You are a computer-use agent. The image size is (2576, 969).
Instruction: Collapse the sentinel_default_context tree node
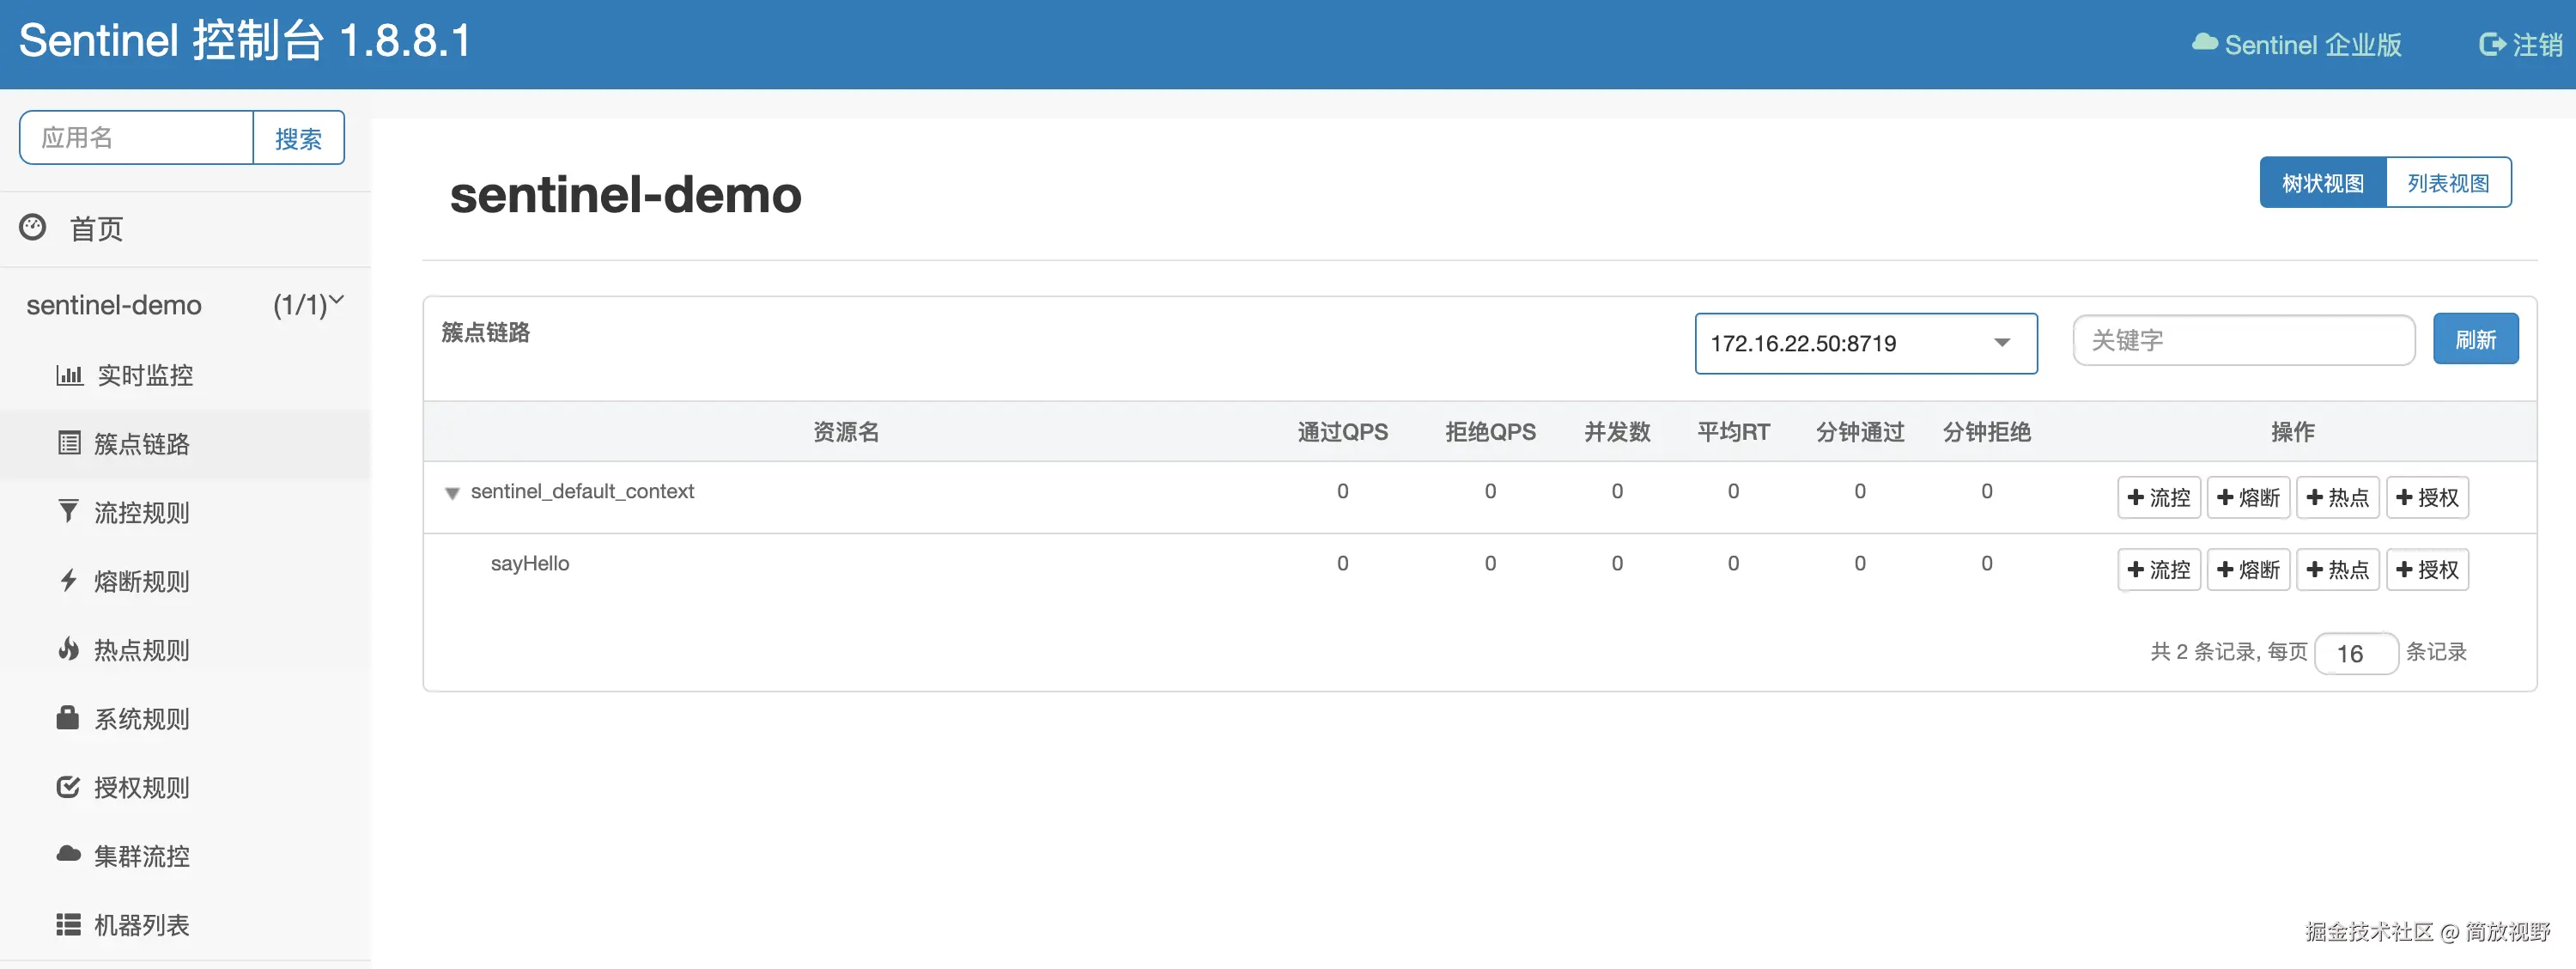[x=452, y=493]
